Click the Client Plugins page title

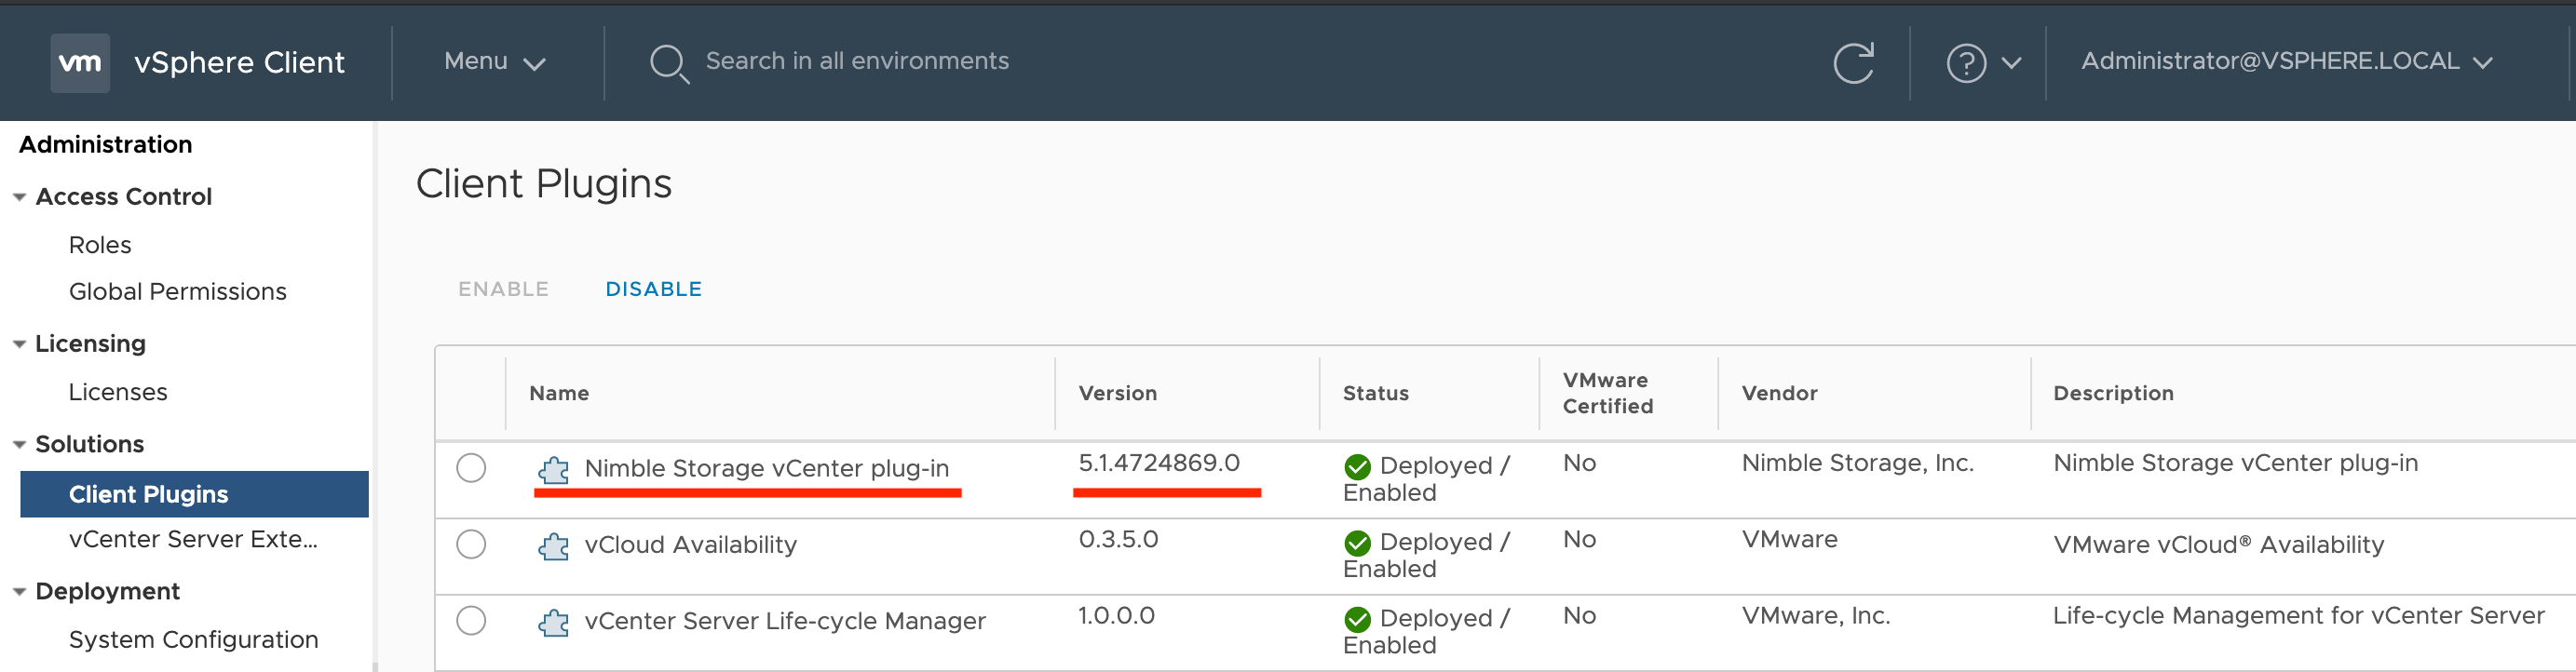click(544, 184)
